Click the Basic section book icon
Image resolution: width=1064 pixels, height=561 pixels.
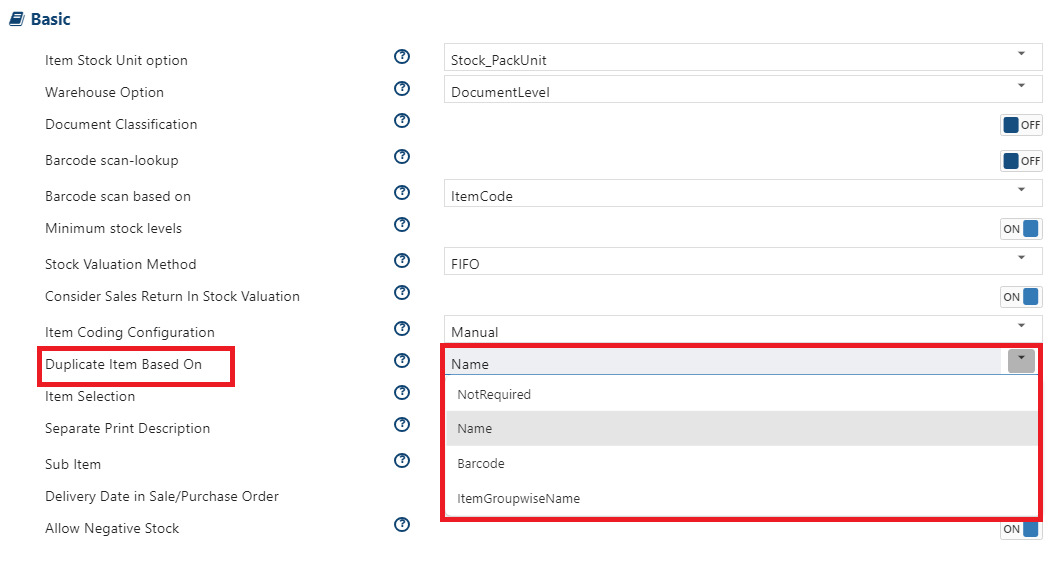(17, 19)
